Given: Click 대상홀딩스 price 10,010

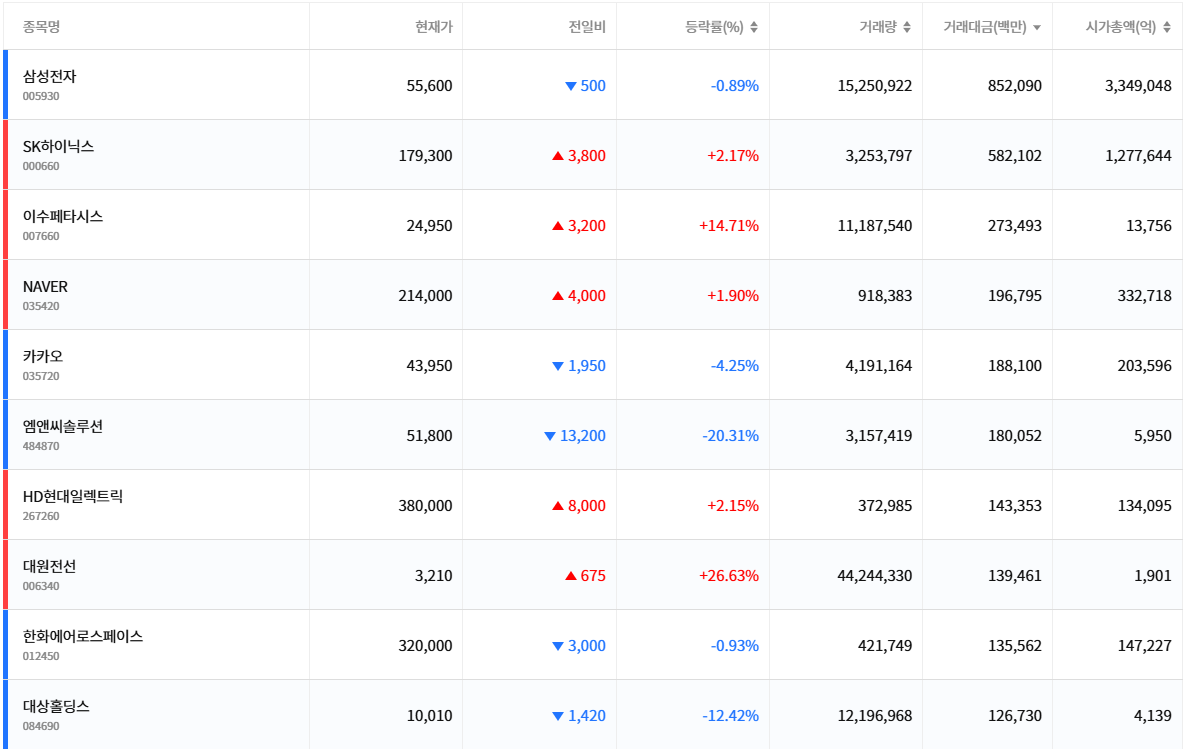Looking at the screenshot, I should coord(430,716).
